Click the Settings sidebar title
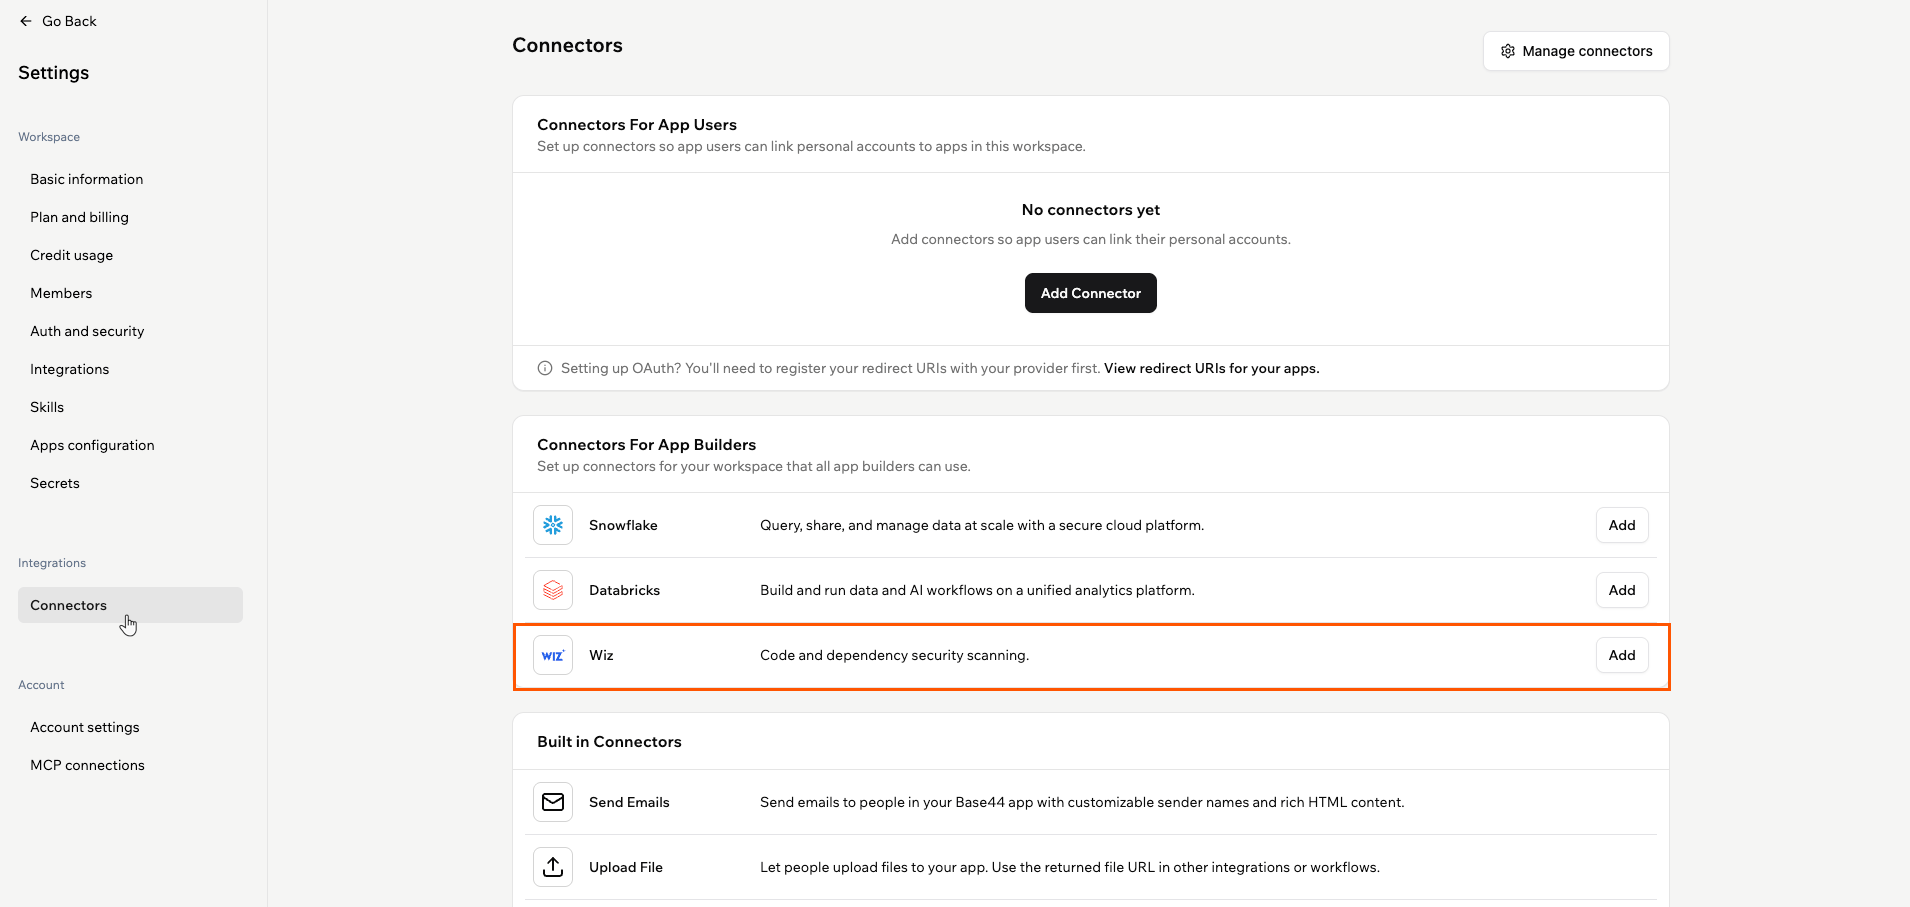The height and width of the screenshot is (907, 1910). tap(54, 73)
